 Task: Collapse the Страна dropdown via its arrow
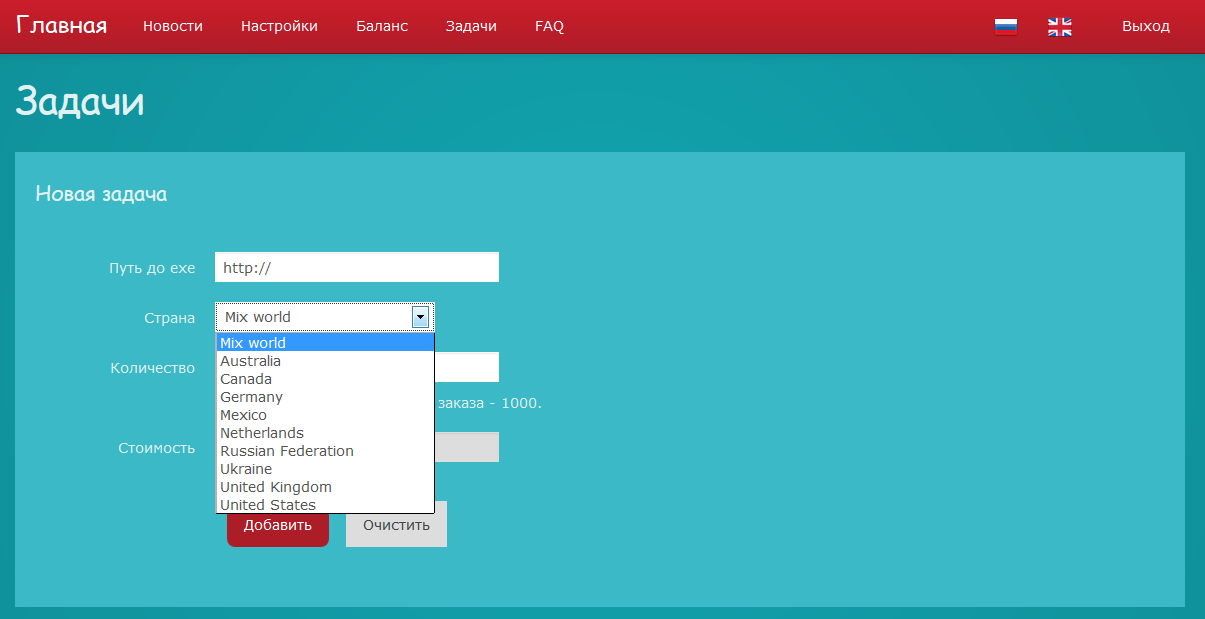(420, 317)
